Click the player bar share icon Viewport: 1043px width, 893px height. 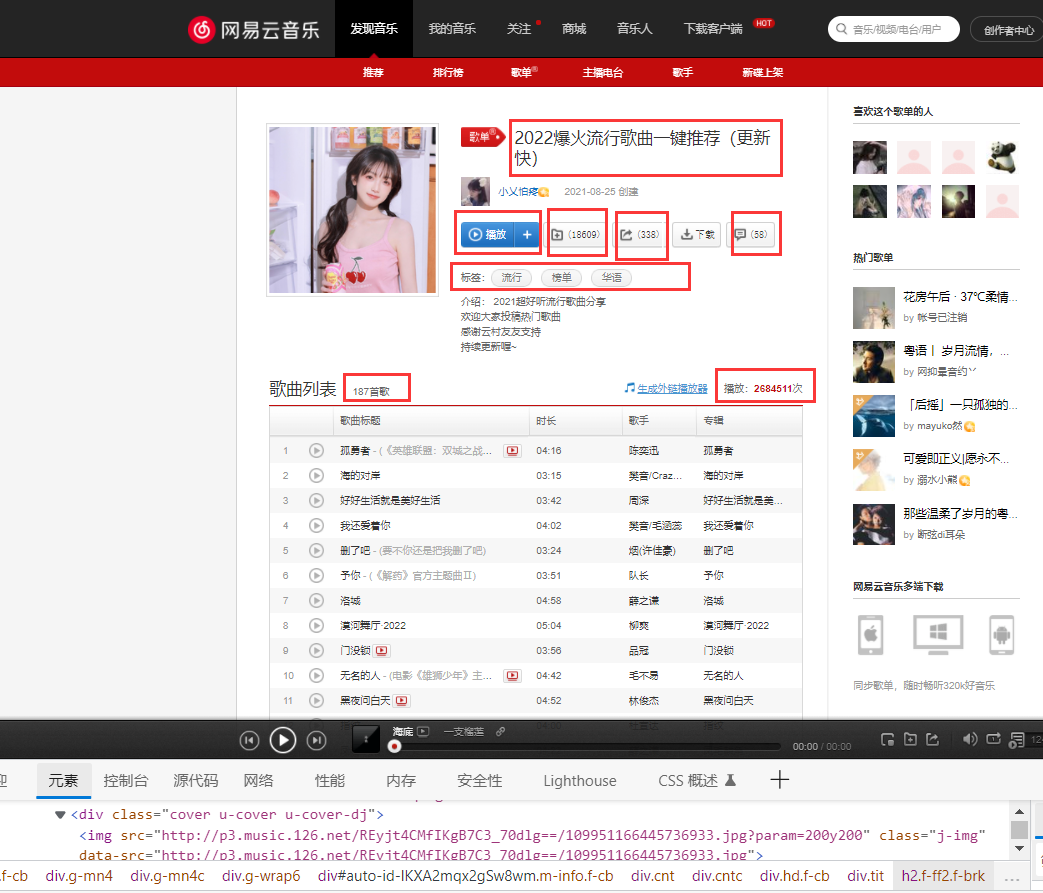(933, 739)
